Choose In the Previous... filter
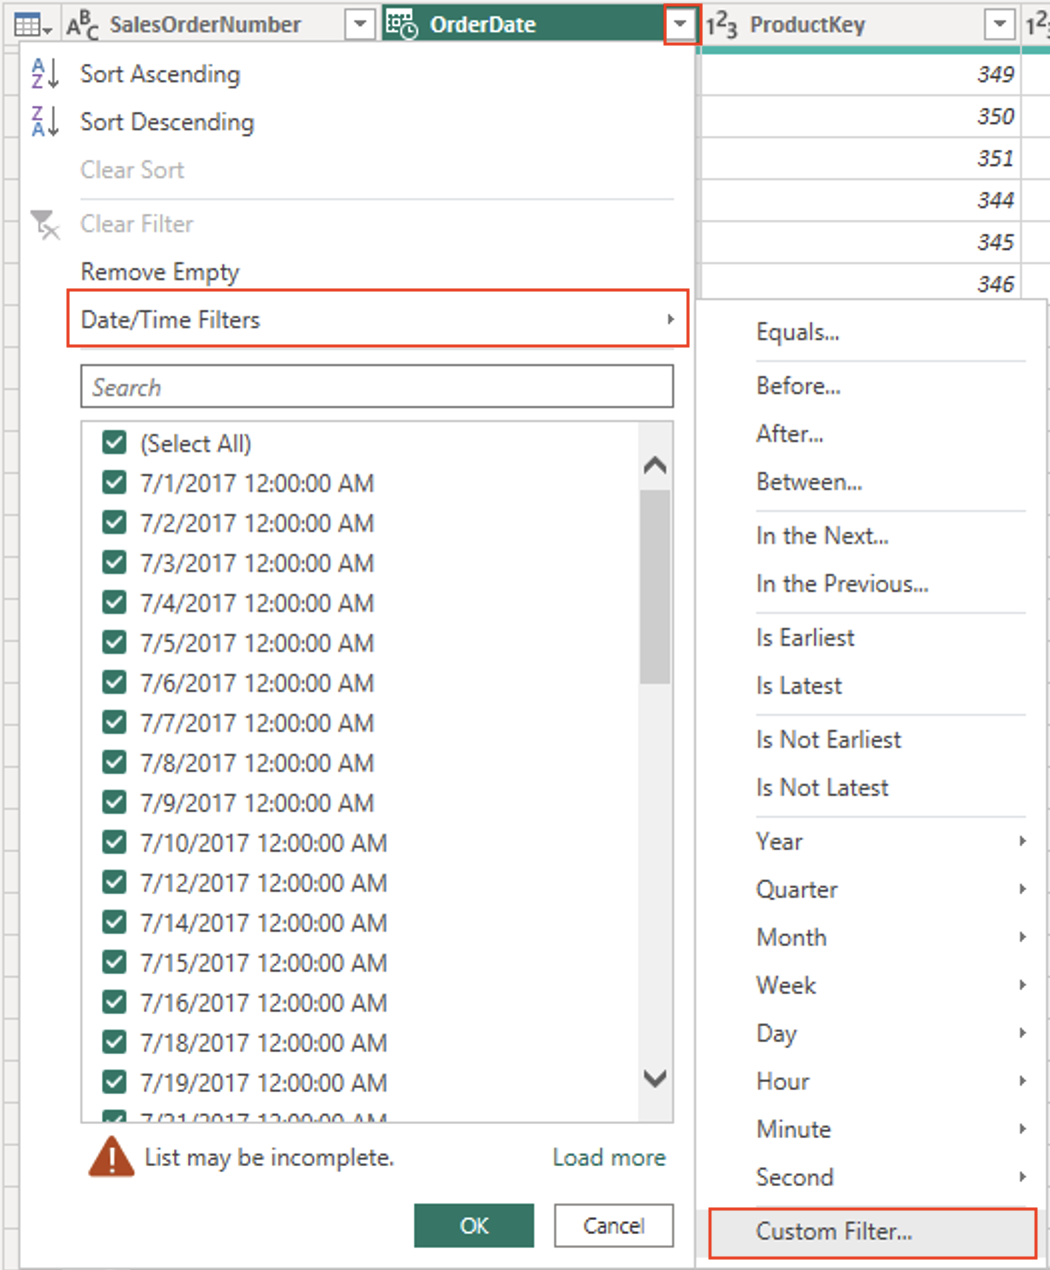This screenshot has height=1270, width=1050. pyautogui.click(x=842, y=583)
